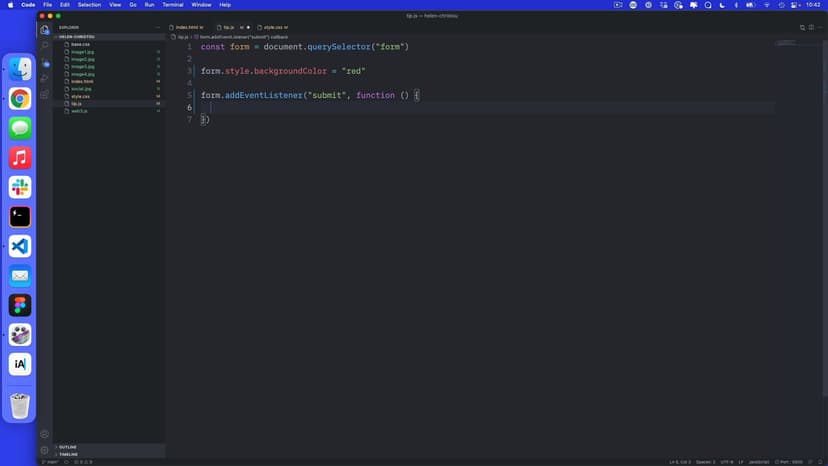Viewport: 828px width, 466px height.
Task: Open index.html in the file explorer
Action: point(82,81)
